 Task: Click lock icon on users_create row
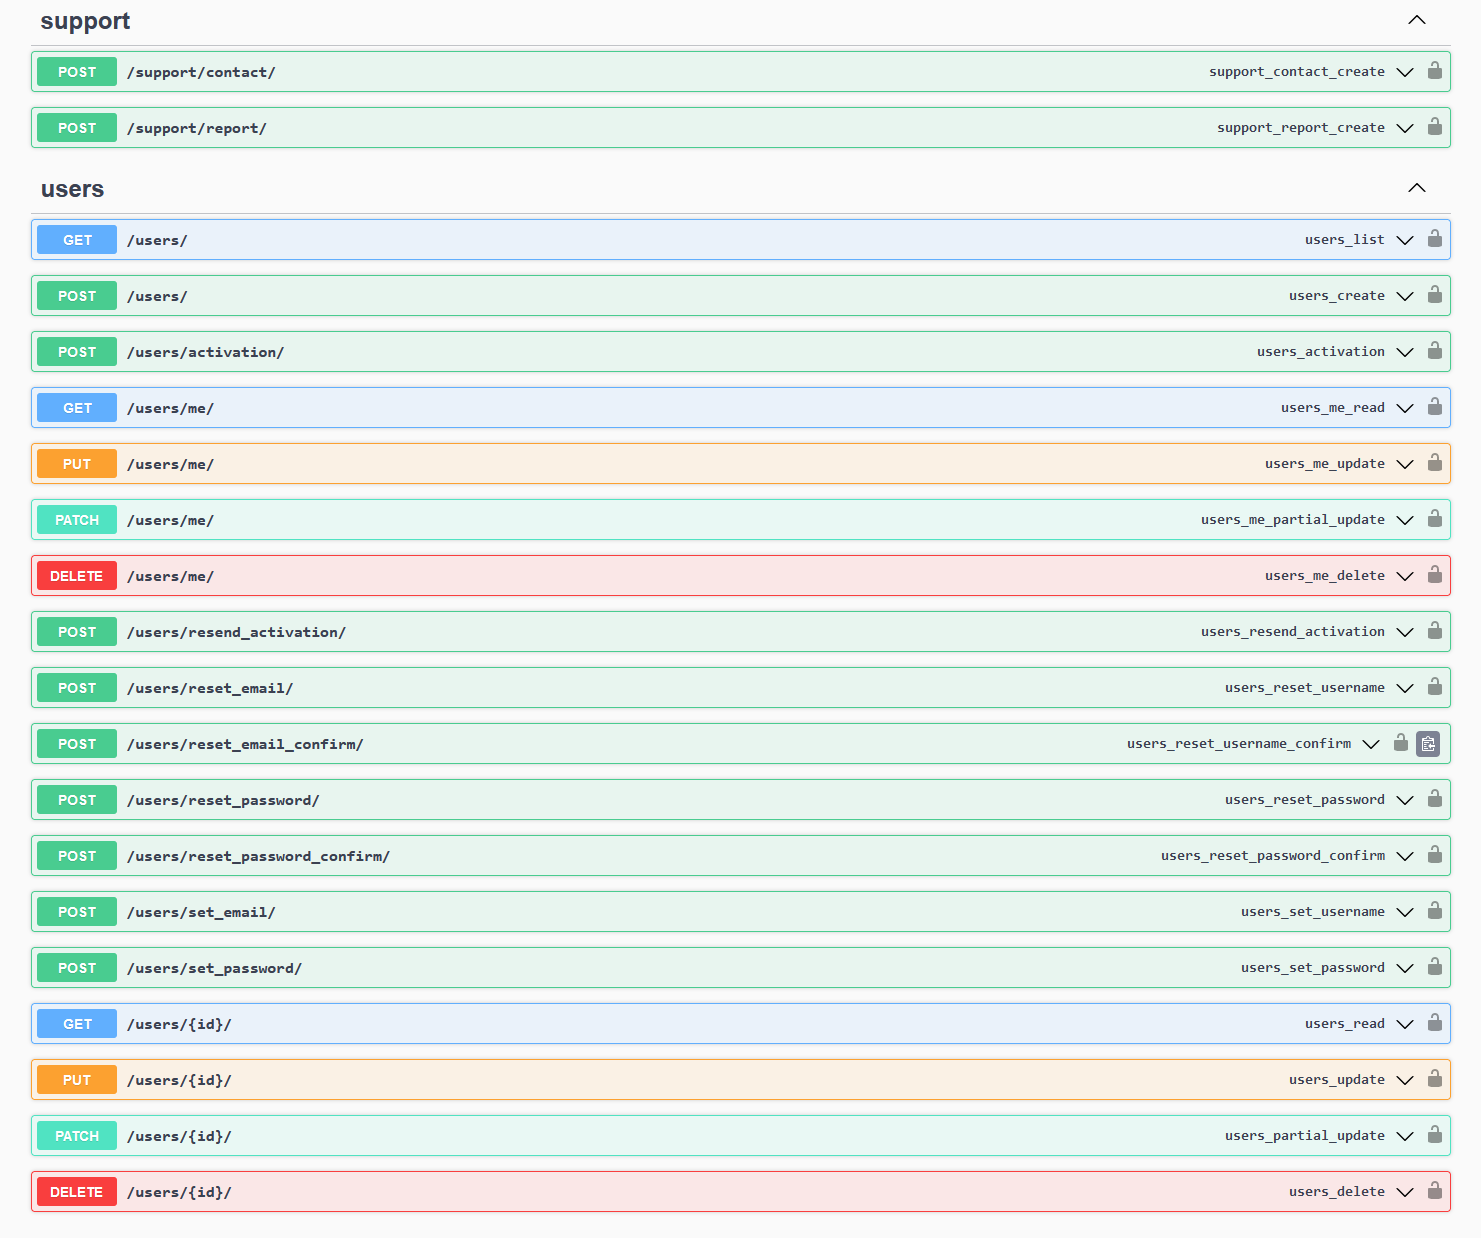[1434, 295]
